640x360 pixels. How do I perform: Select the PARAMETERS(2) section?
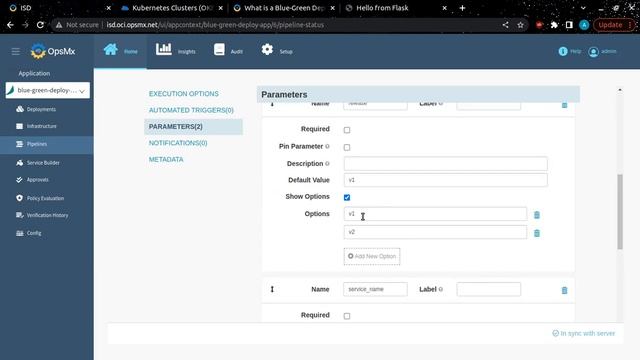point(193,127)
